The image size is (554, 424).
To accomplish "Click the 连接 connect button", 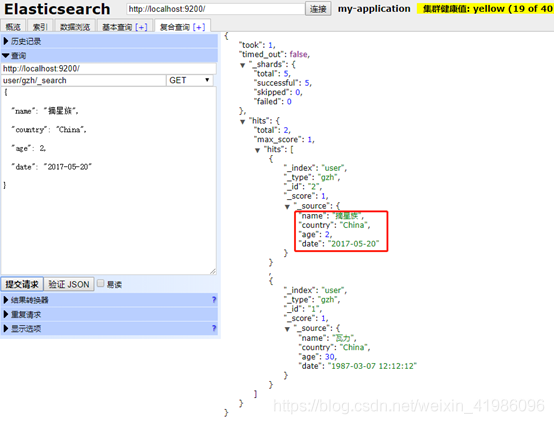I will (x=318, y=9).
